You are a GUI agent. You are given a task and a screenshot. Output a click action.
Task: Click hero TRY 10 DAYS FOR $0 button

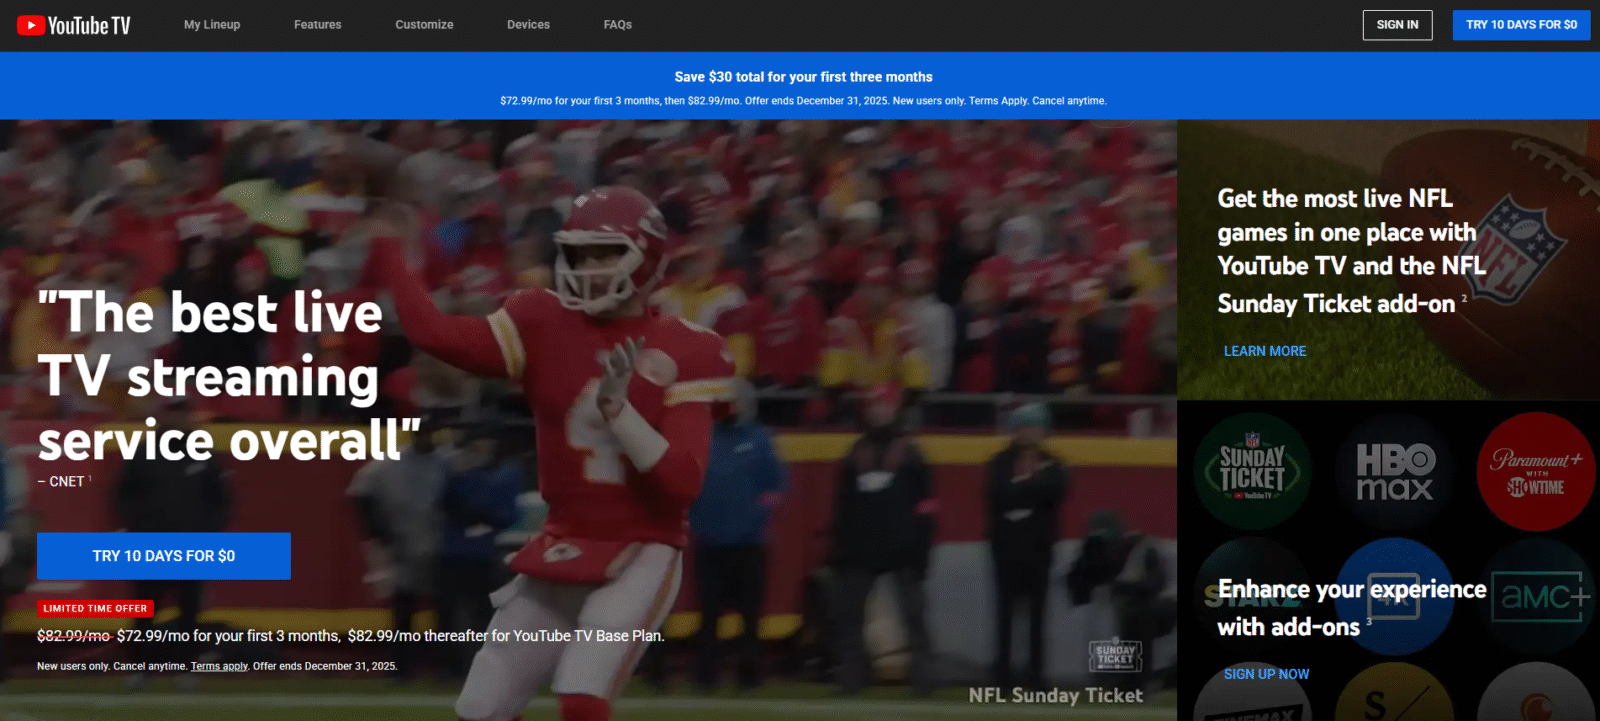point(164,556)
